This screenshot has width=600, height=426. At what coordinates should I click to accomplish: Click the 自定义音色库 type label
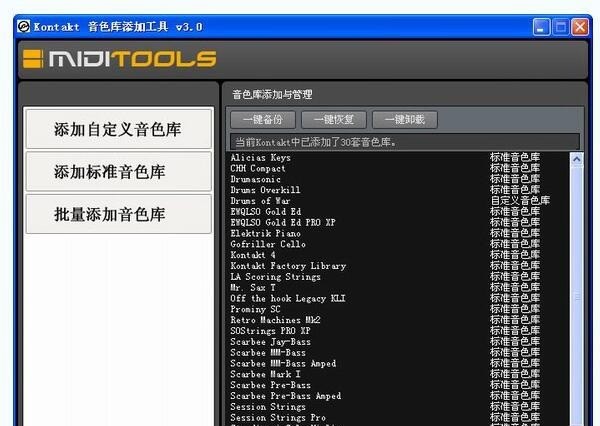(520, 201)
